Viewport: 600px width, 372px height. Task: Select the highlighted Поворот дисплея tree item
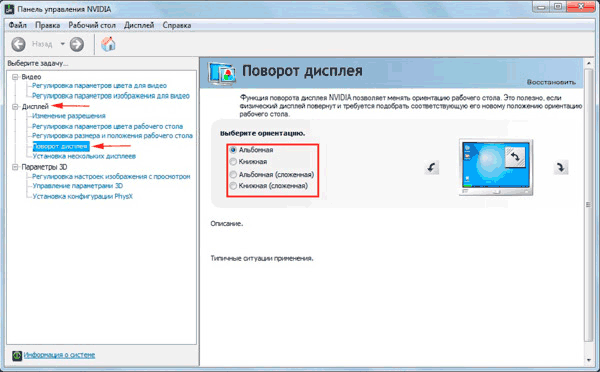pyautogui.click(x=61, y=146)
